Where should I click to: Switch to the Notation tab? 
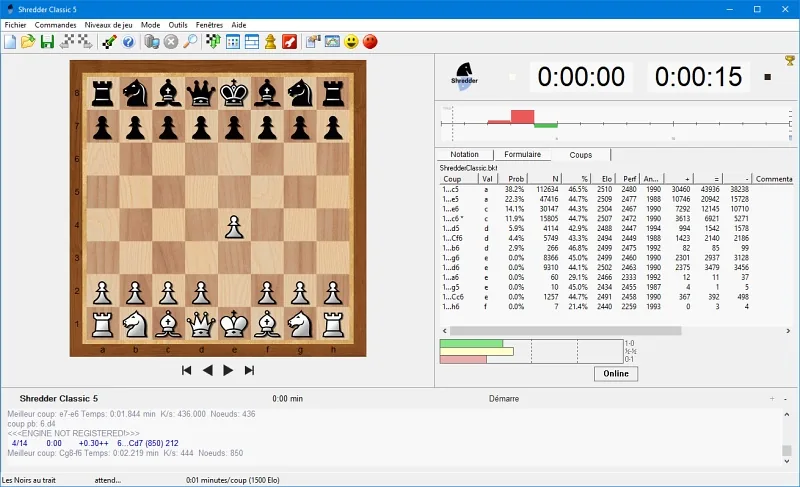click(x=464, y=155)
